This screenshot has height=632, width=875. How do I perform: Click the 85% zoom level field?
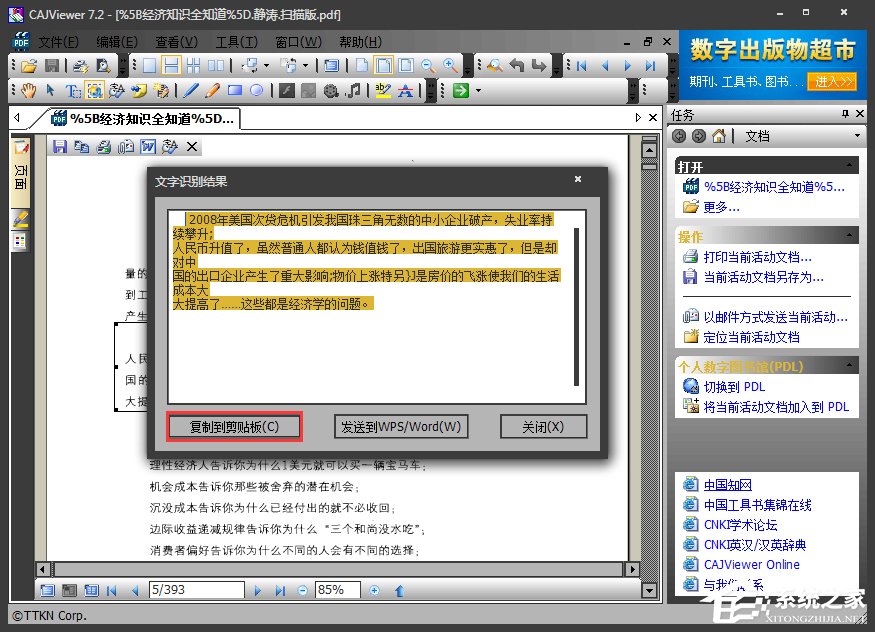[338, 590]
